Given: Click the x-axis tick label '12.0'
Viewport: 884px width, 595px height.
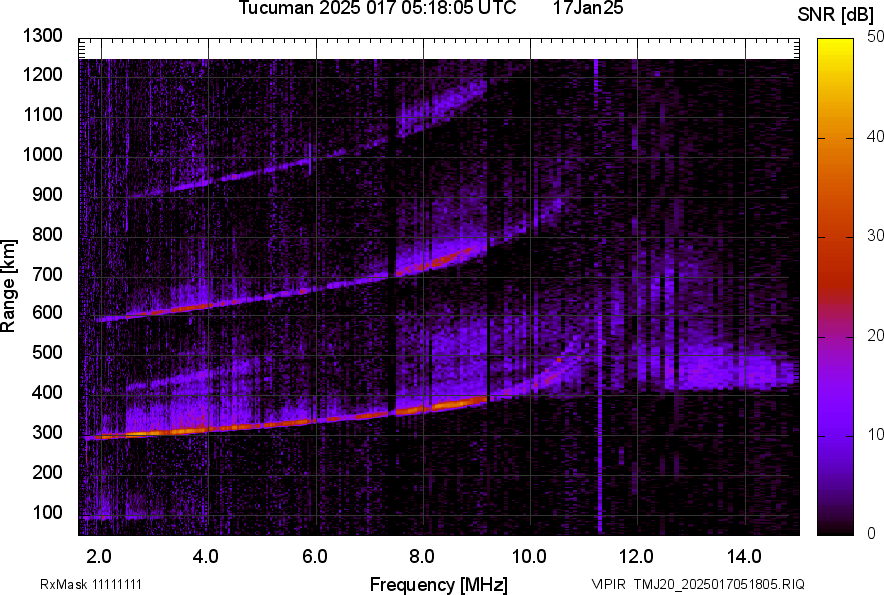Looking at the screenshot, I should point(637,556).
